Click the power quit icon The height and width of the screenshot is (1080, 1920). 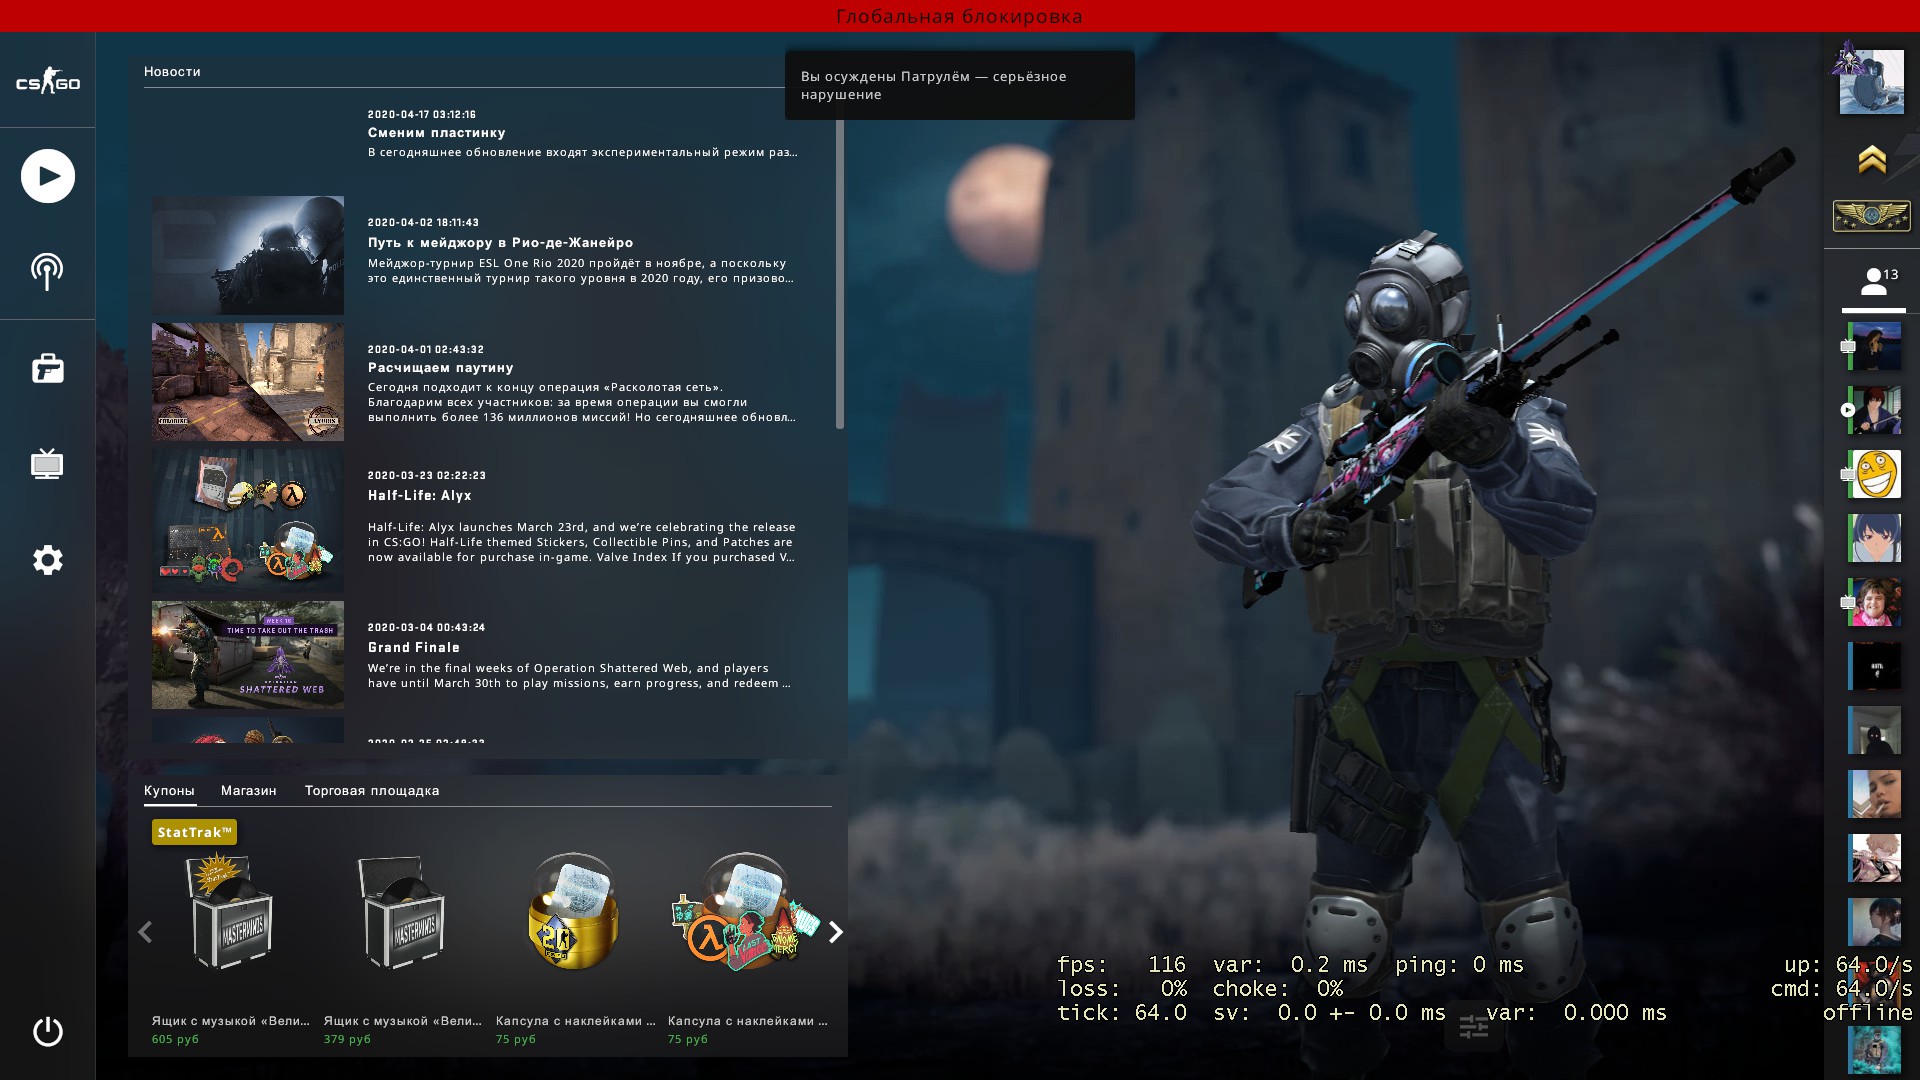pyautogui.click(x=47, y=1031)
